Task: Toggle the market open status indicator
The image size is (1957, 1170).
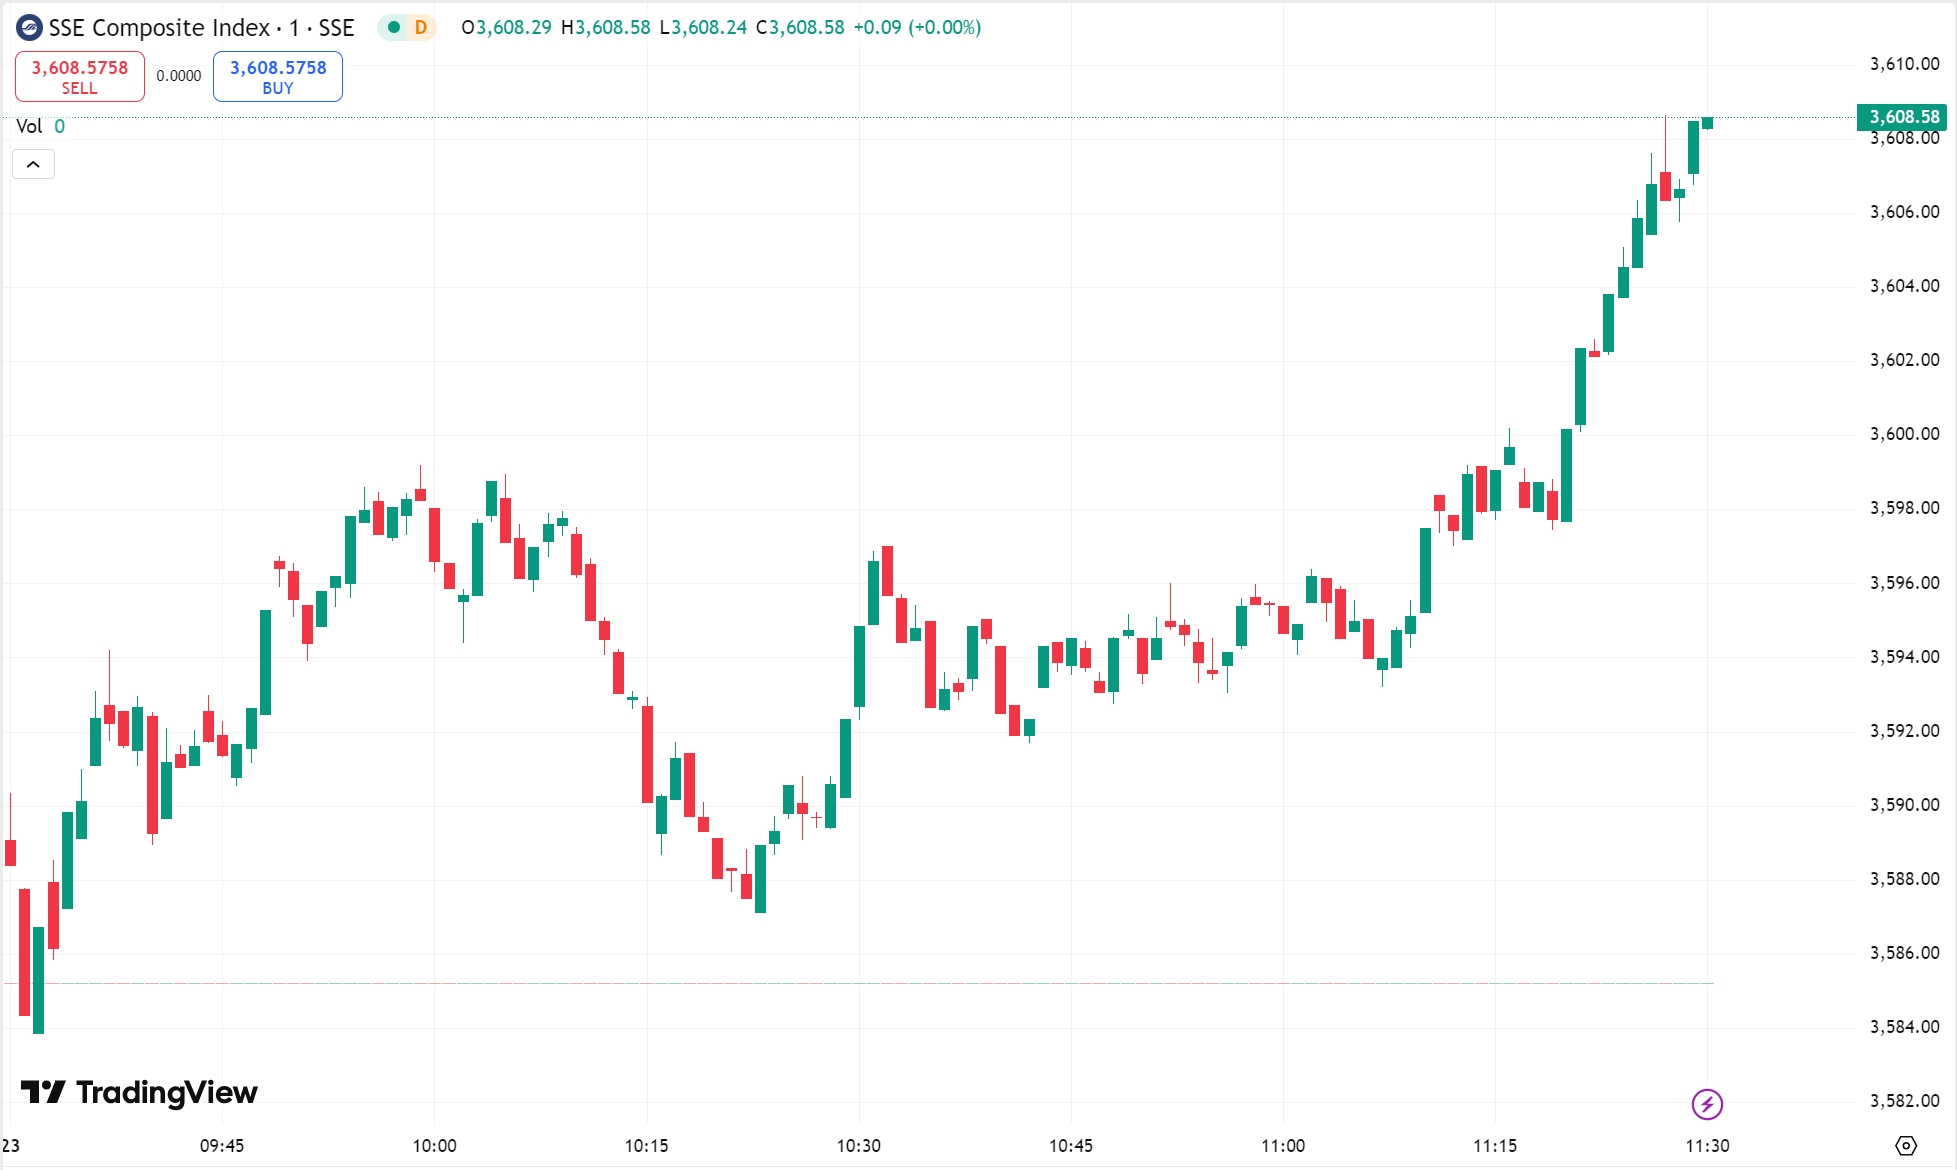Action: tap(394, 28)
